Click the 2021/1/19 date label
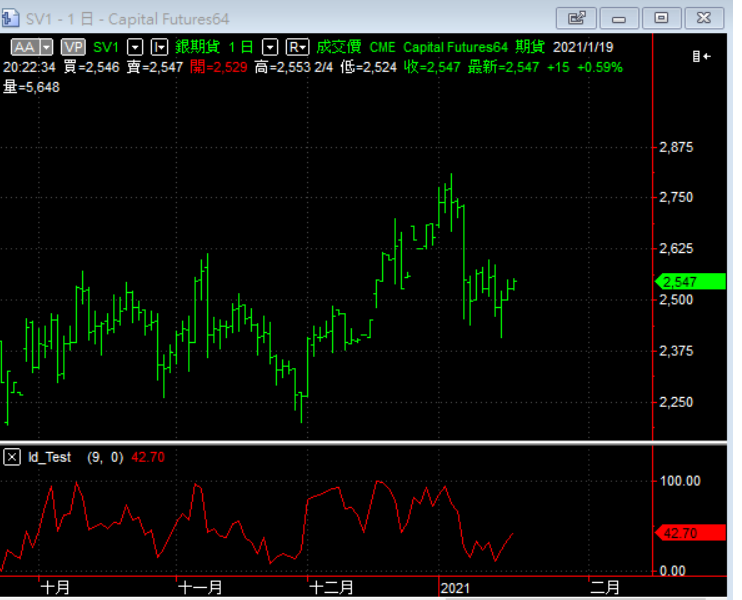The height and width of the screenshot is (600, 742). tap(583, 47)
